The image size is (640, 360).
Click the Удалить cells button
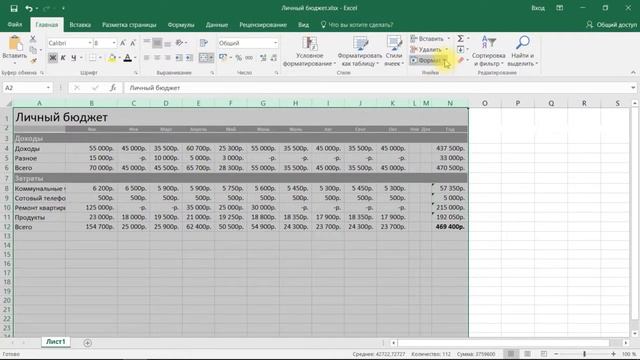[x=429, y=49]
